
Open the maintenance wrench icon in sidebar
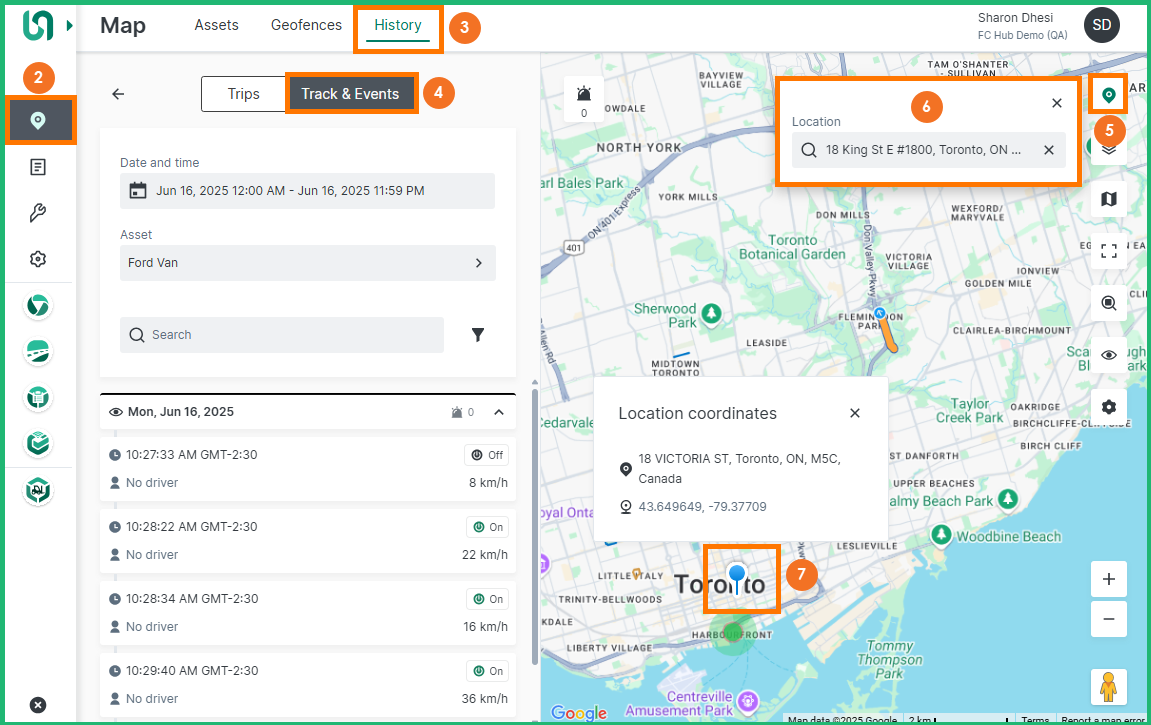[x=38, y=213]
